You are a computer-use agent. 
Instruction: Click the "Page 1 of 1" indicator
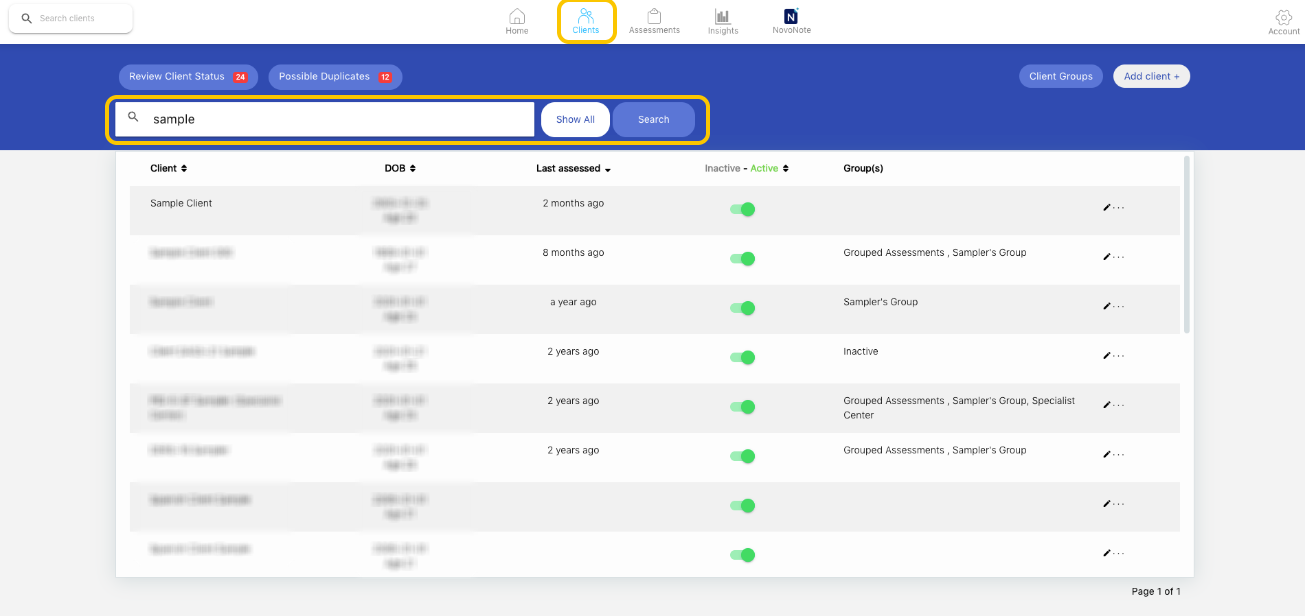pyautogui.click(x=1156, y=592)
